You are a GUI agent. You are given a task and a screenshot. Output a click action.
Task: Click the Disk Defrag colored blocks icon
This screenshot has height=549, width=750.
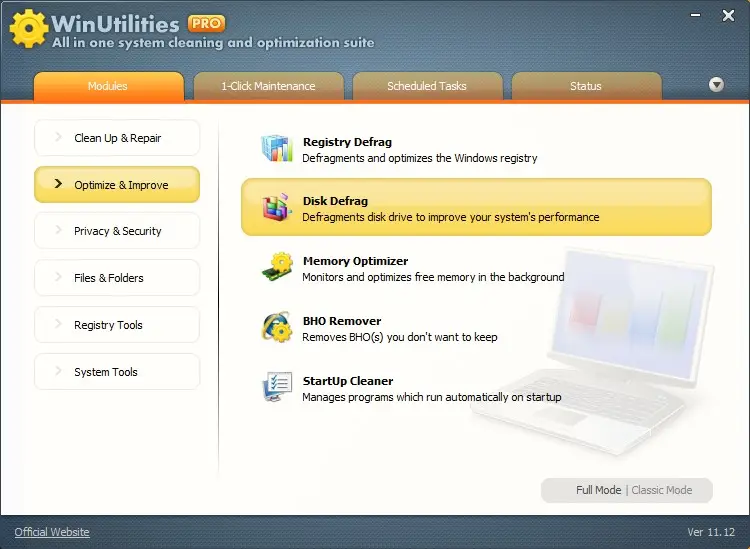pos(277,208)
